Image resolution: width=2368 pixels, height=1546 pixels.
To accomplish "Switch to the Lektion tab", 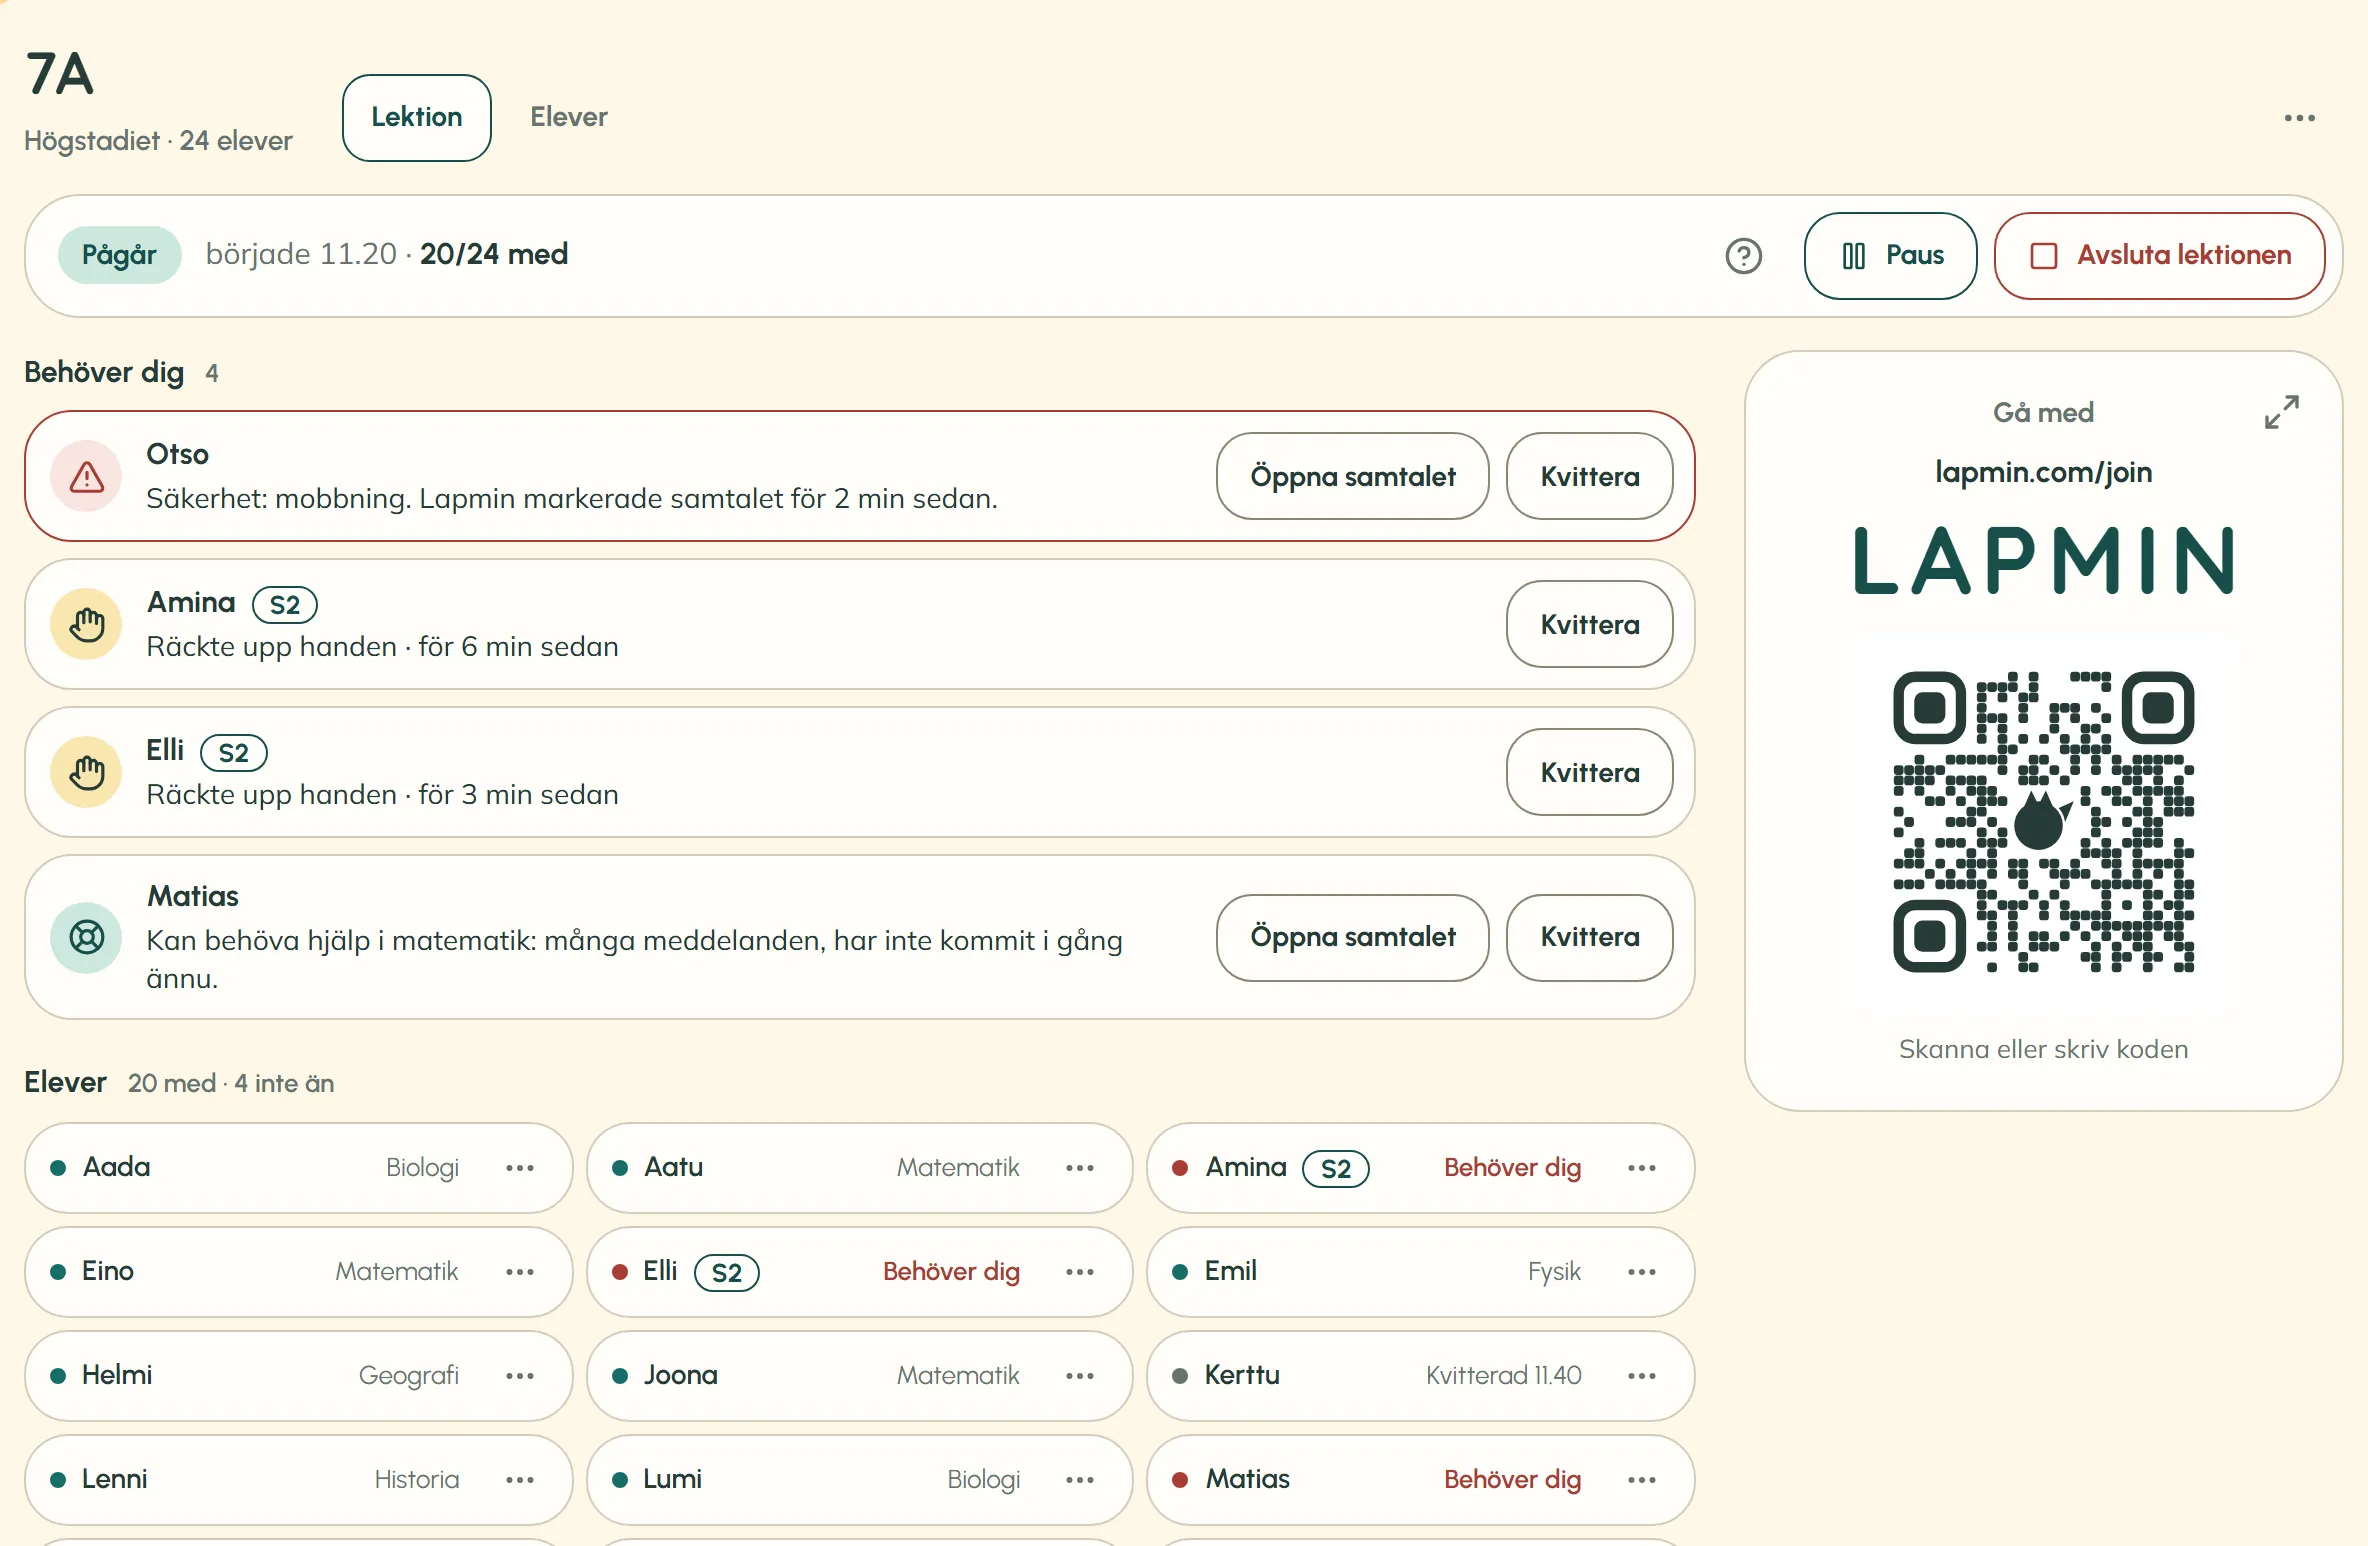I will 417,118.
